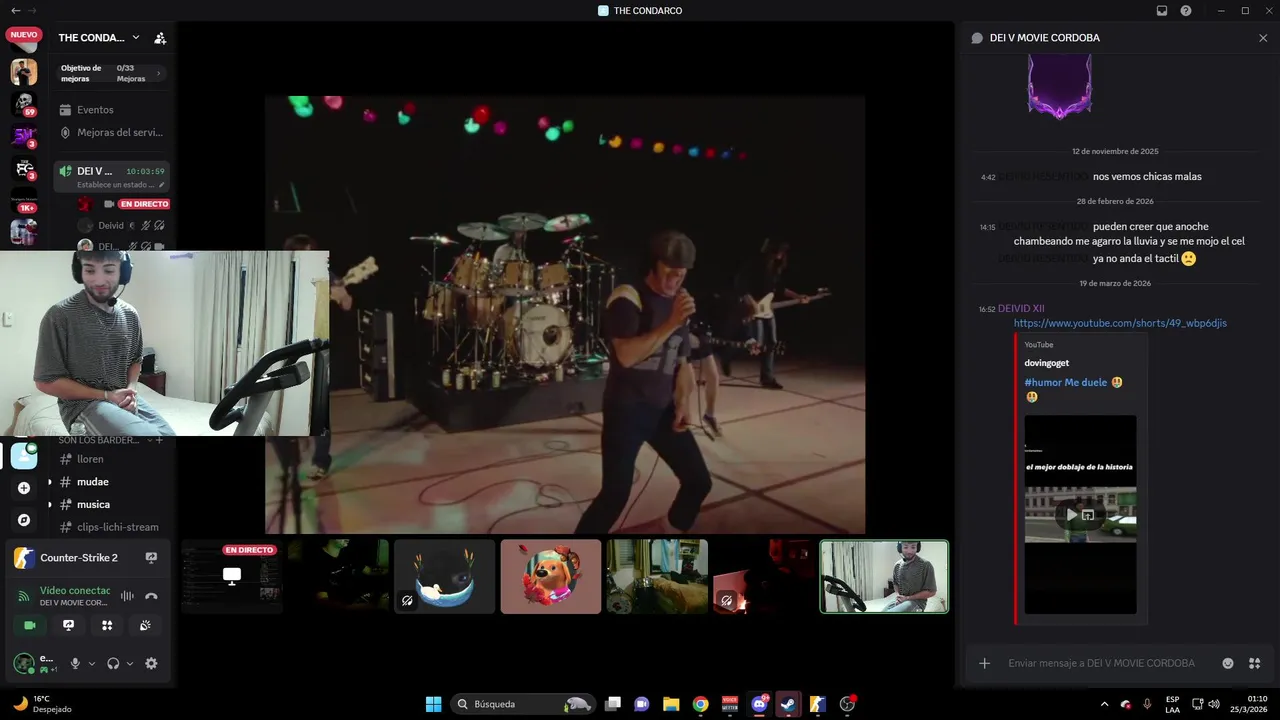Open the help icon in the title bar
The width and height of the screenshot is (1280, 720).
click(1186, 11)
